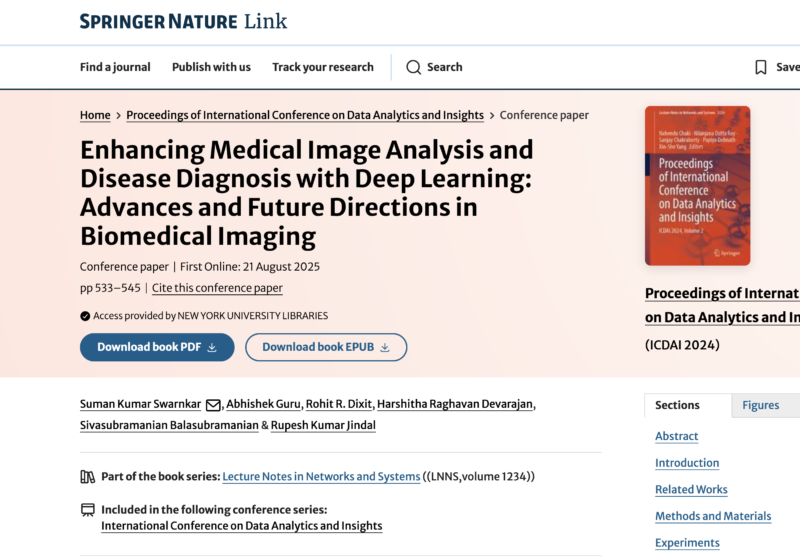Open International Conference on Data Analytics and Insights series link
The height and width of the screenshot is (557, 800).
241,526
